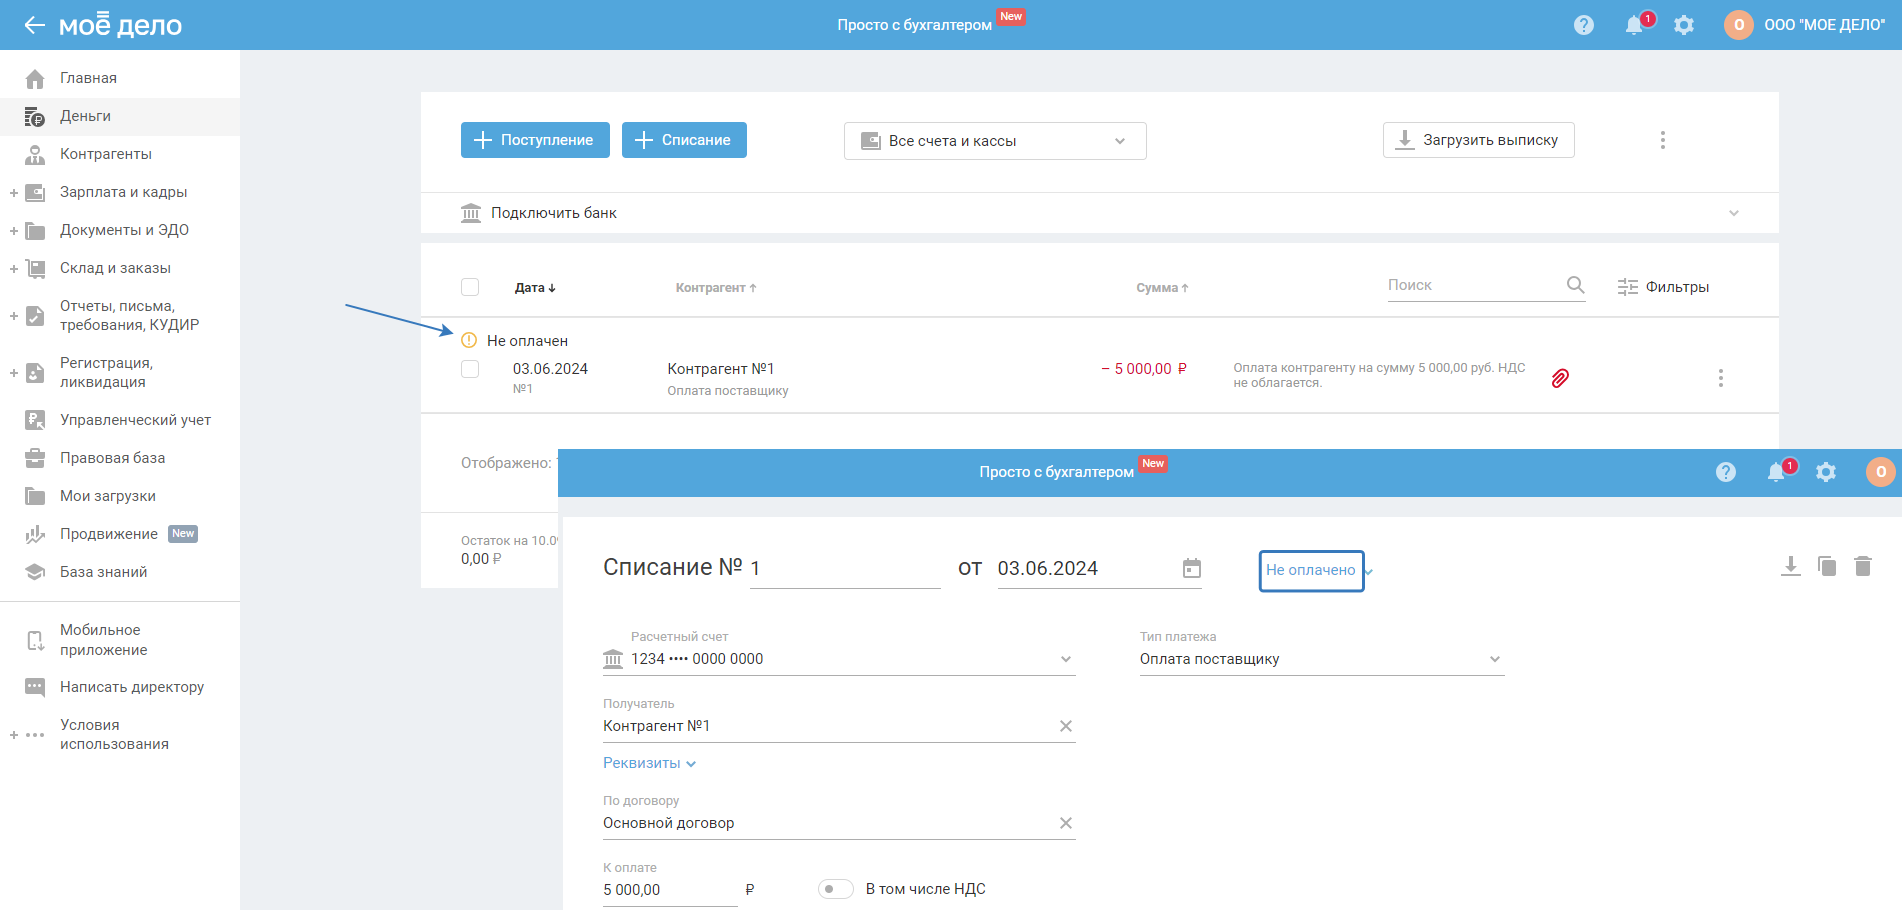The height and width of the screenshot is (910, 1902).
Task: Expand the Условия использования submenu plus
Action: tap(14, 735)
